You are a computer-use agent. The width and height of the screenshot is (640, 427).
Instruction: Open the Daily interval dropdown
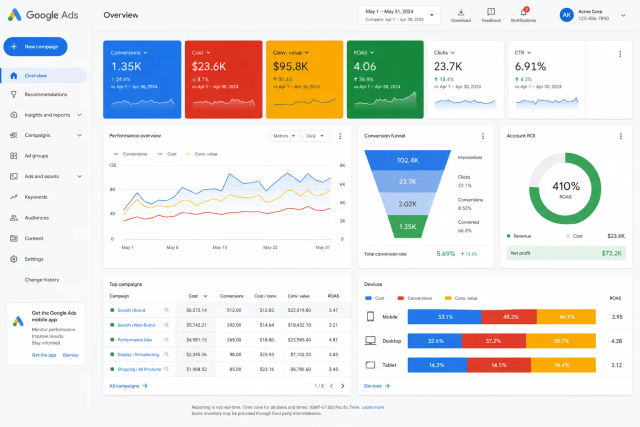click(x=316, y=136)
